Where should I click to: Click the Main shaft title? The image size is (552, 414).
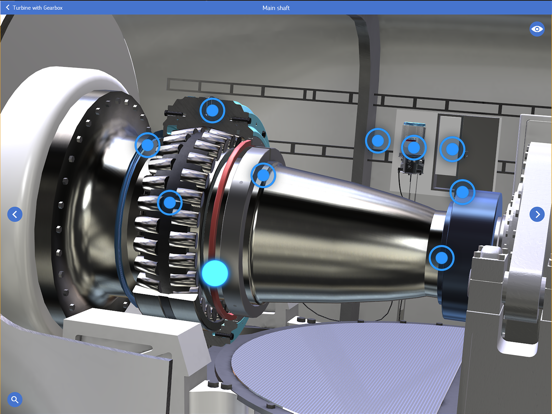pos(276,8)
